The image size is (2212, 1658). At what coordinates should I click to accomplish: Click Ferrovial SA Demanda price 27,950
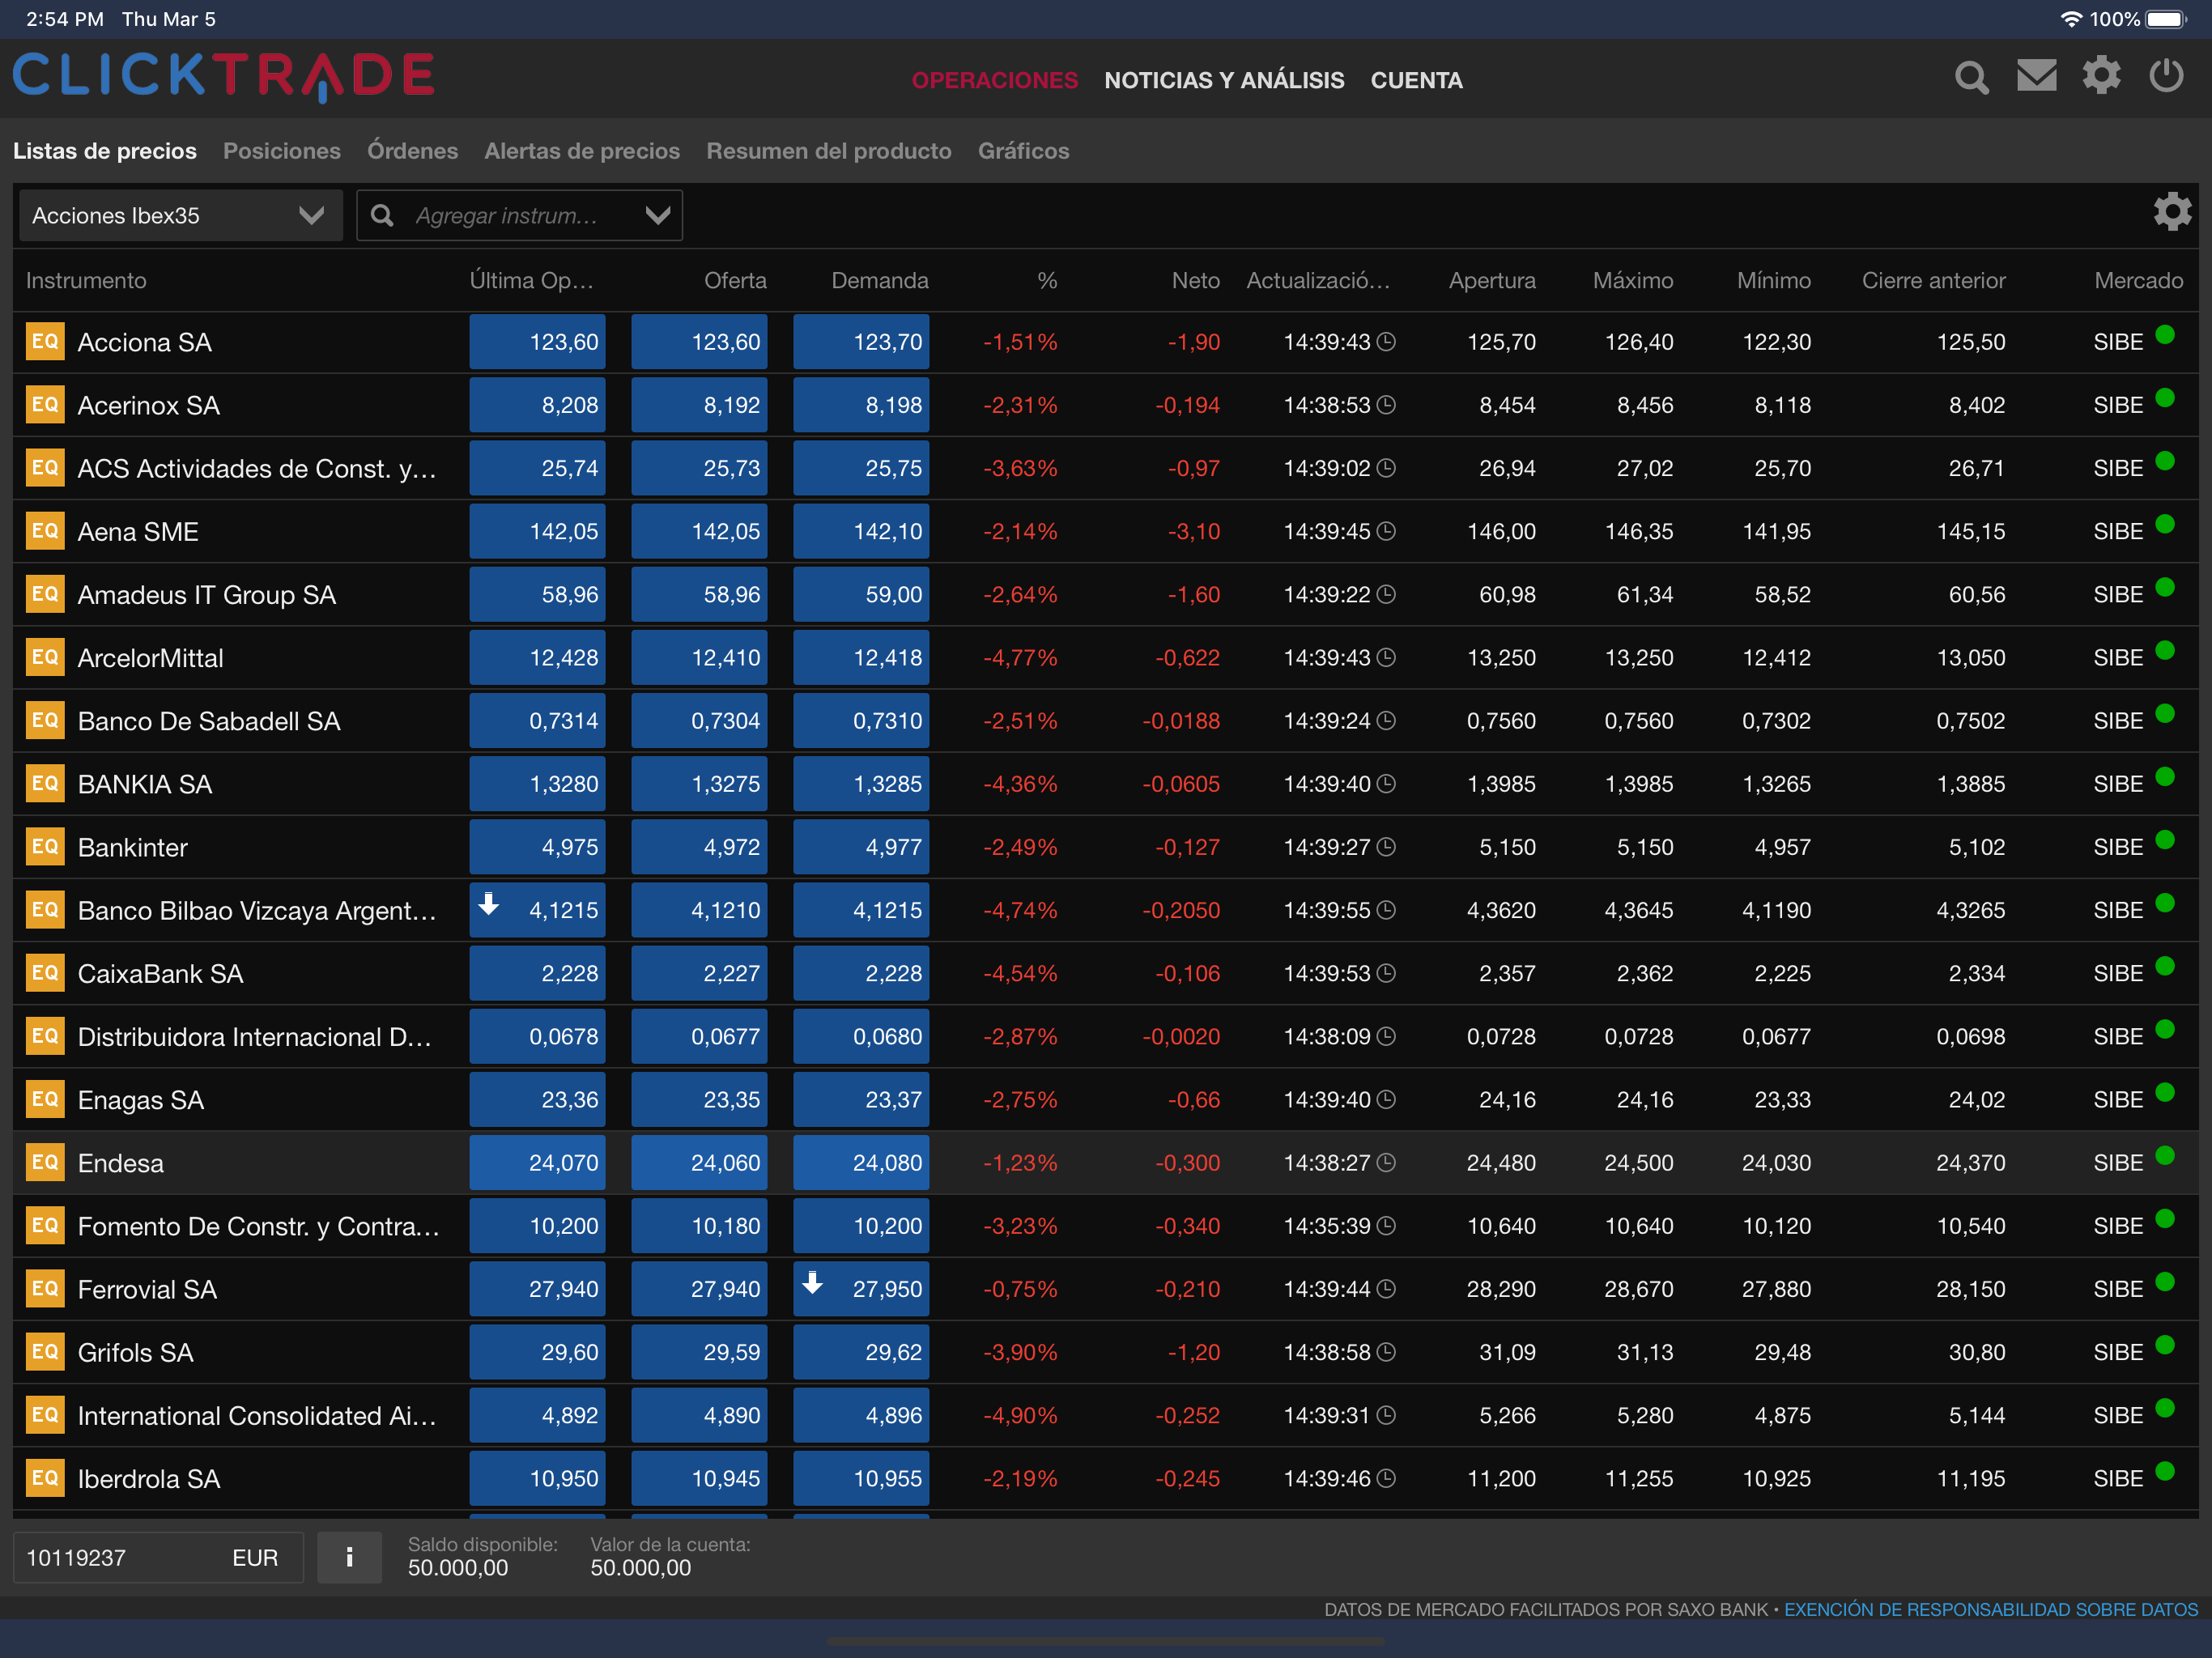click(x=861, y=1289)
